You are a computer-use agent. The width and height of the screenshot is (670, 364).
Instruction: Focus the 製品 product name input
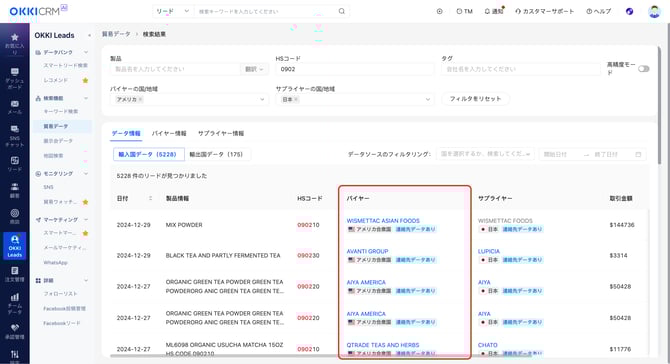tap(175, 69)
